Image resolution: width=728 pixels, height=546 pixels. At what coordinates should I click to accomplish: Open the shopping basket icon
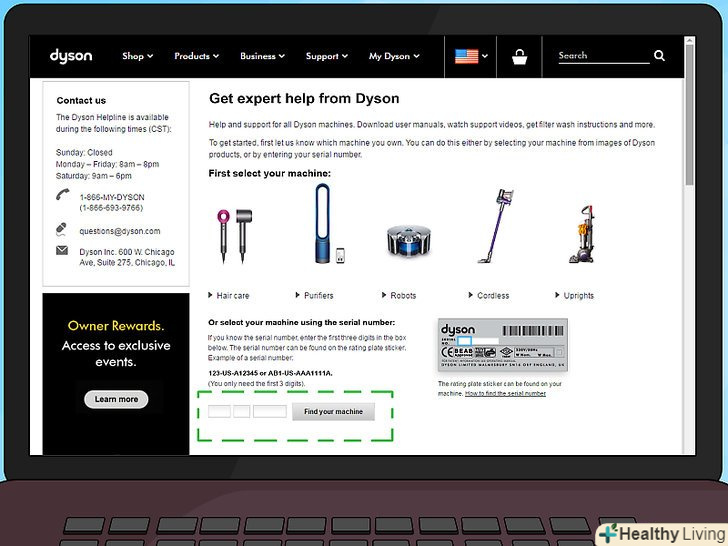[519, 57]
